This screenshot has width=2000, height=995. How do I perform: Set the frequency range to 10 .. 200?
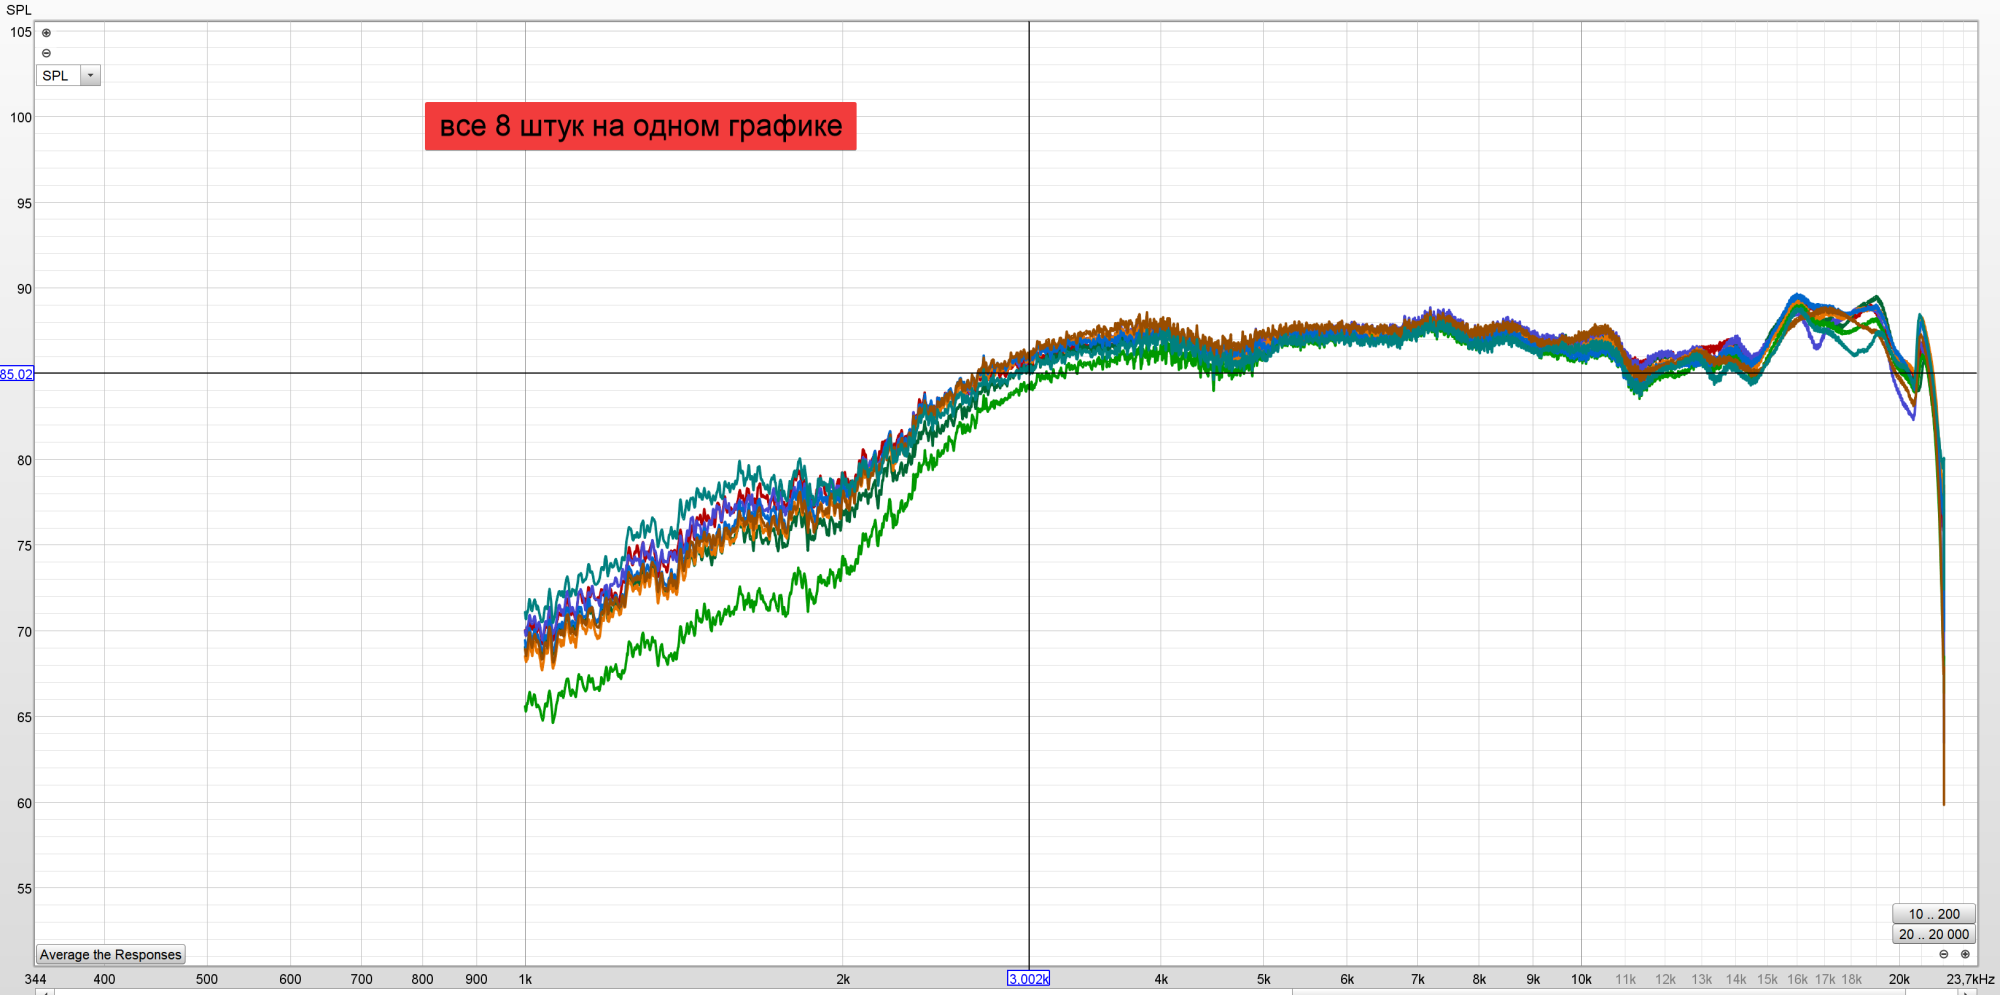click(x=1934, y=913)
